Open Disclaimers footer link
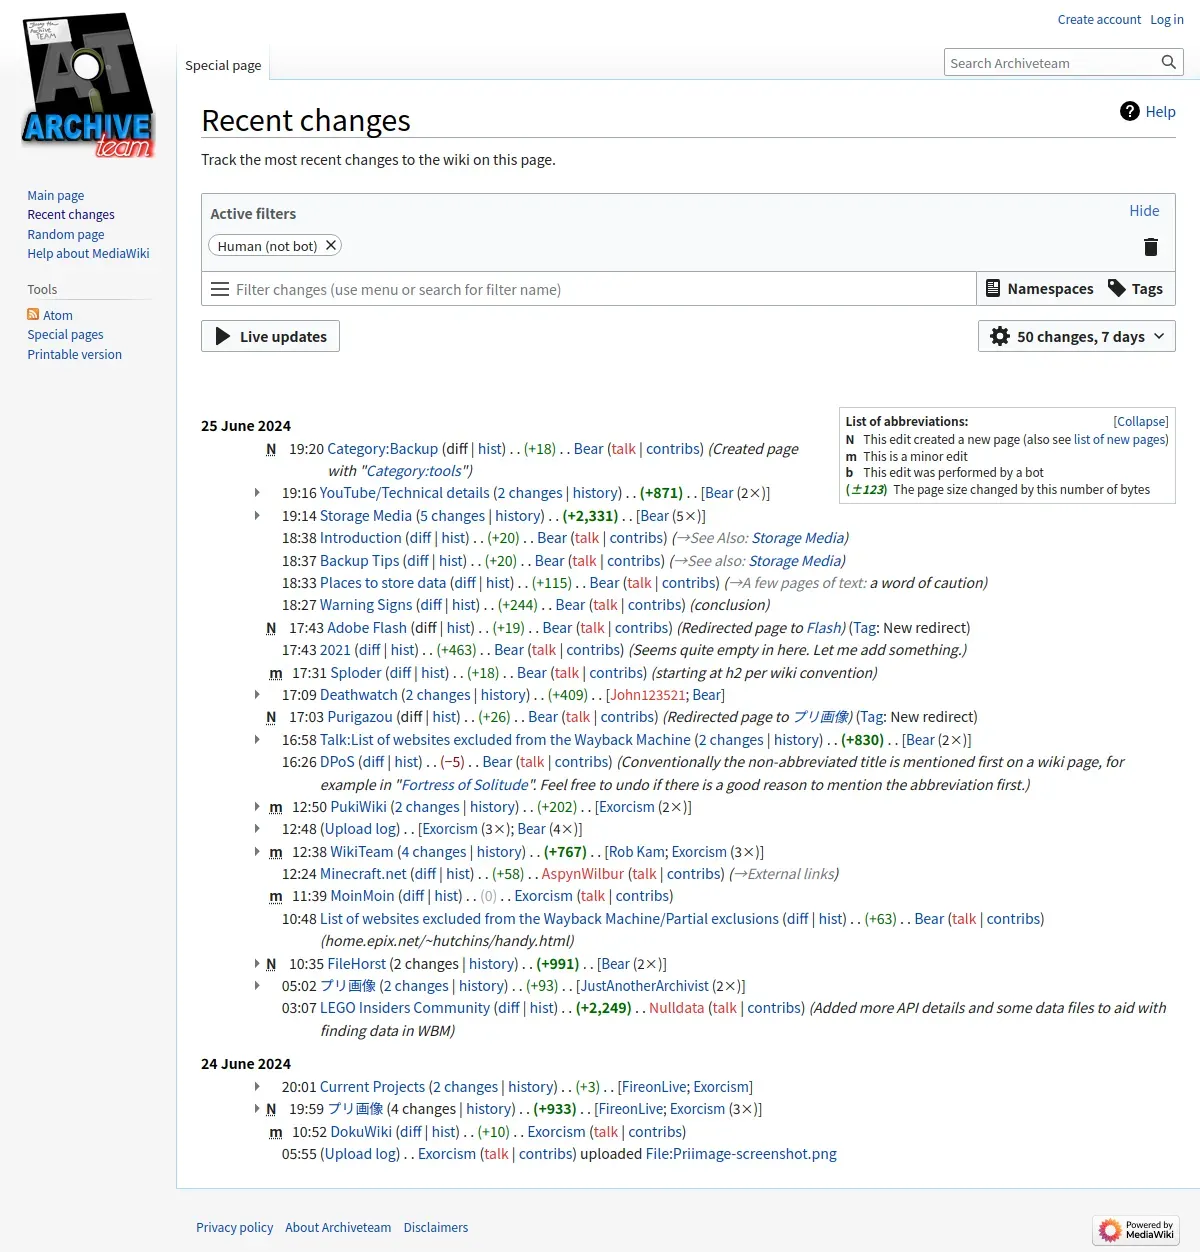1200x1252 pixels. click(436, 1228)
